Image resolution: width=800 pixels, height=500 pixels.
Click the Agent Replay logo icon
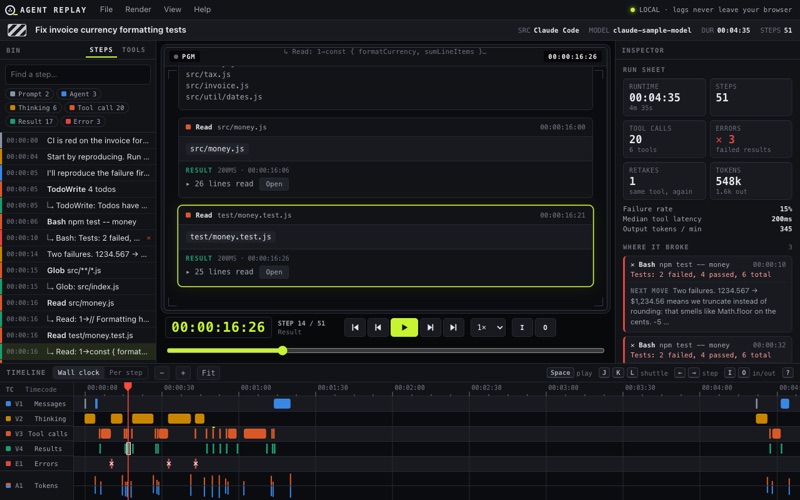(10, 10)
